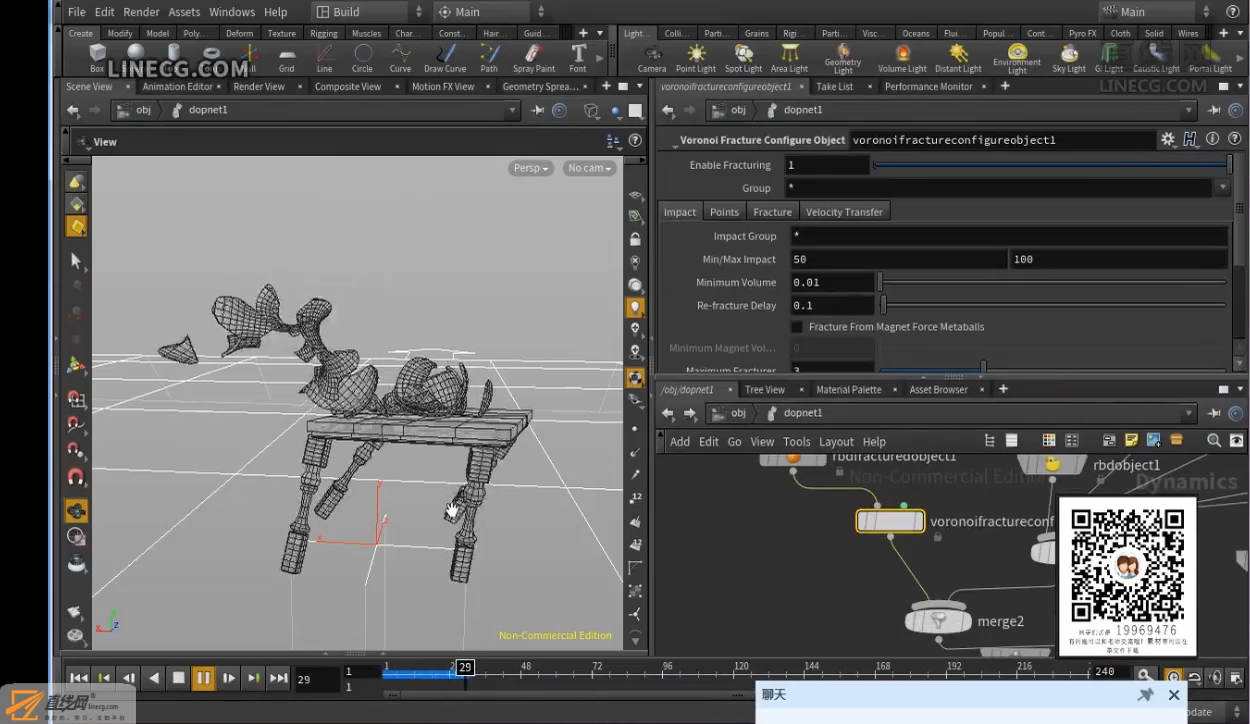
Task: Select the Grid shelf tool
Action: 286,59
